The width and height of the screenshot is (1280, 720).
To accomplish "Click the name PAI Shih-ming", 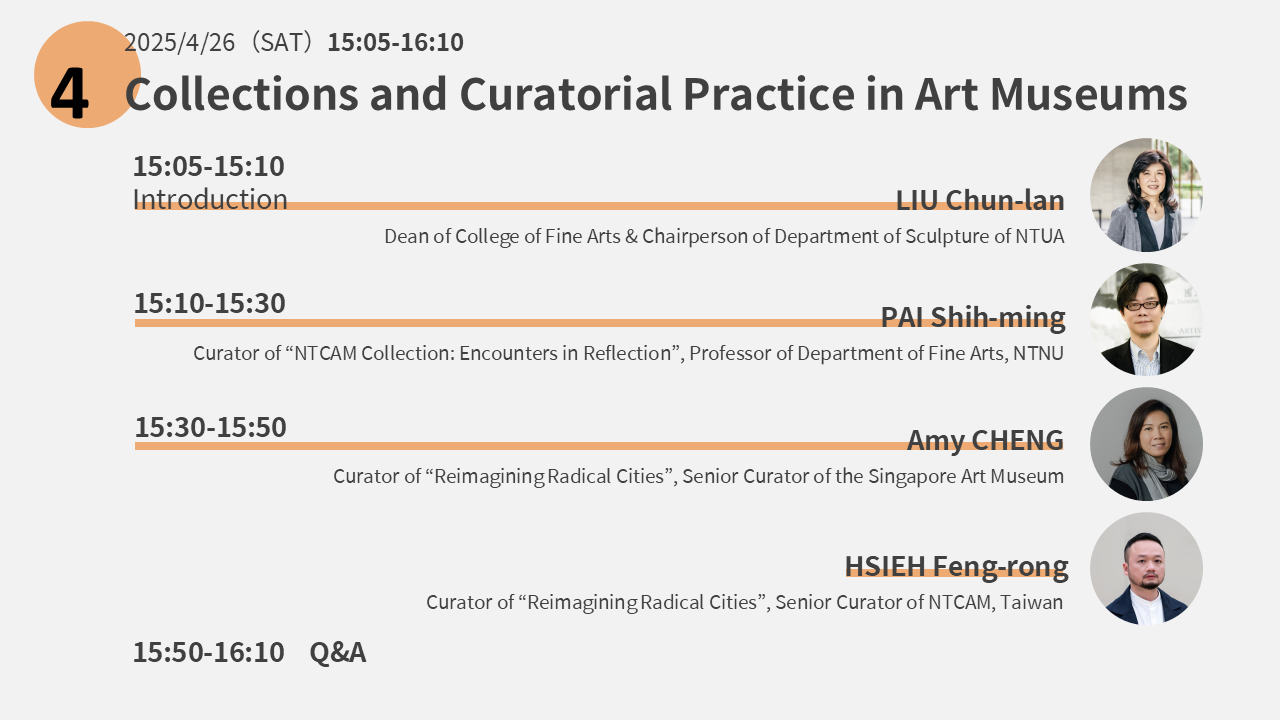I will 972,317.
